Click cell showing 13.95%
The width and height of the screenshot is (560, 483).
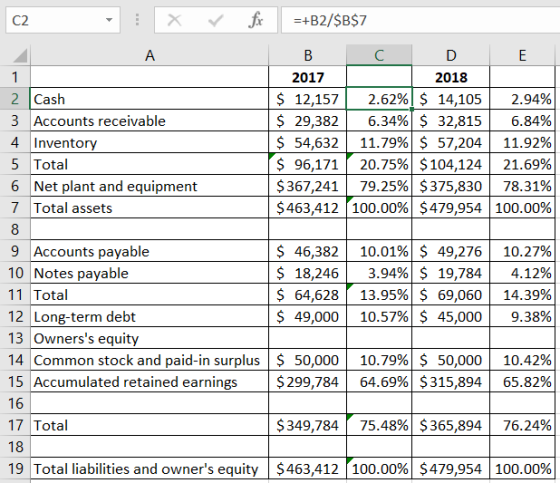[379, 294]
